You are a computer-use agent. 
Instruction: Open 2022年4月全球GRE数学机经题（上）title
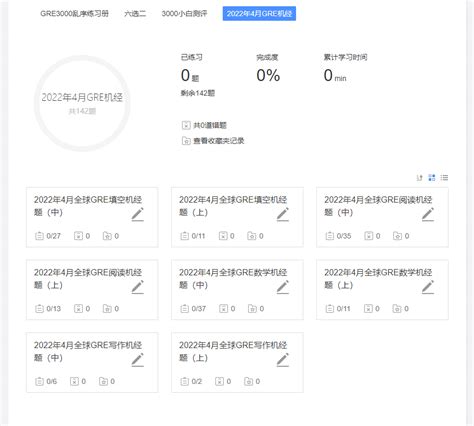click(x=378, y=279)
